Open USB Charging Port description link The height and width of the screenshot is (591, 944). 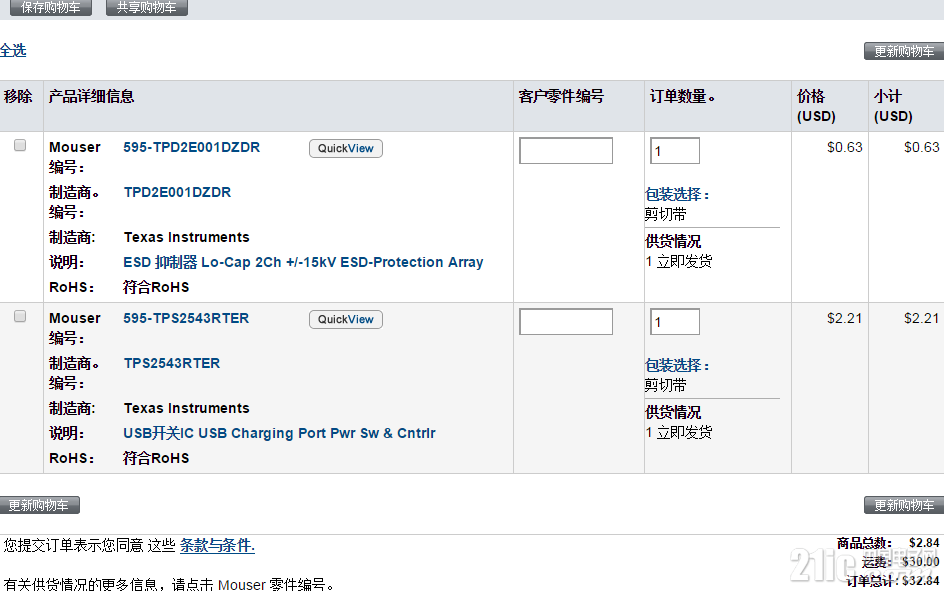pos(279,433)
